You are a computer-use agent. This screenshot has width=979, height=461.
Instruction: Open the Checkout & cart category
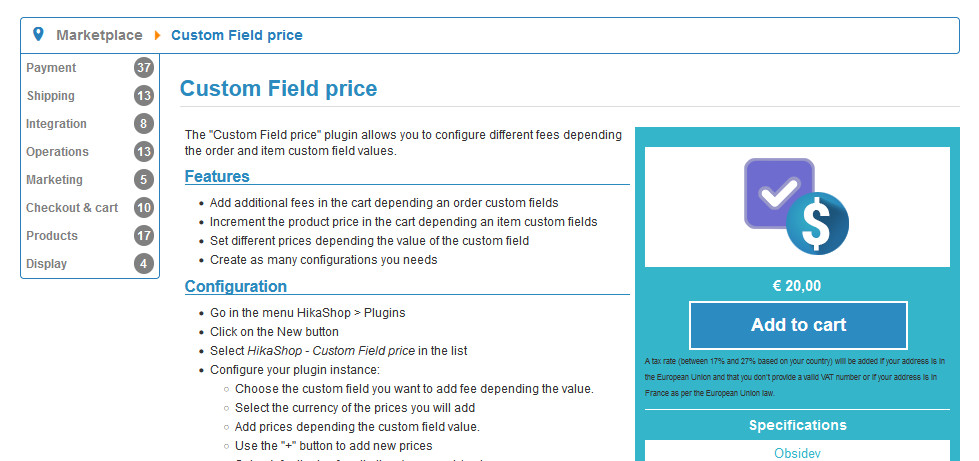tap(72, 207)
